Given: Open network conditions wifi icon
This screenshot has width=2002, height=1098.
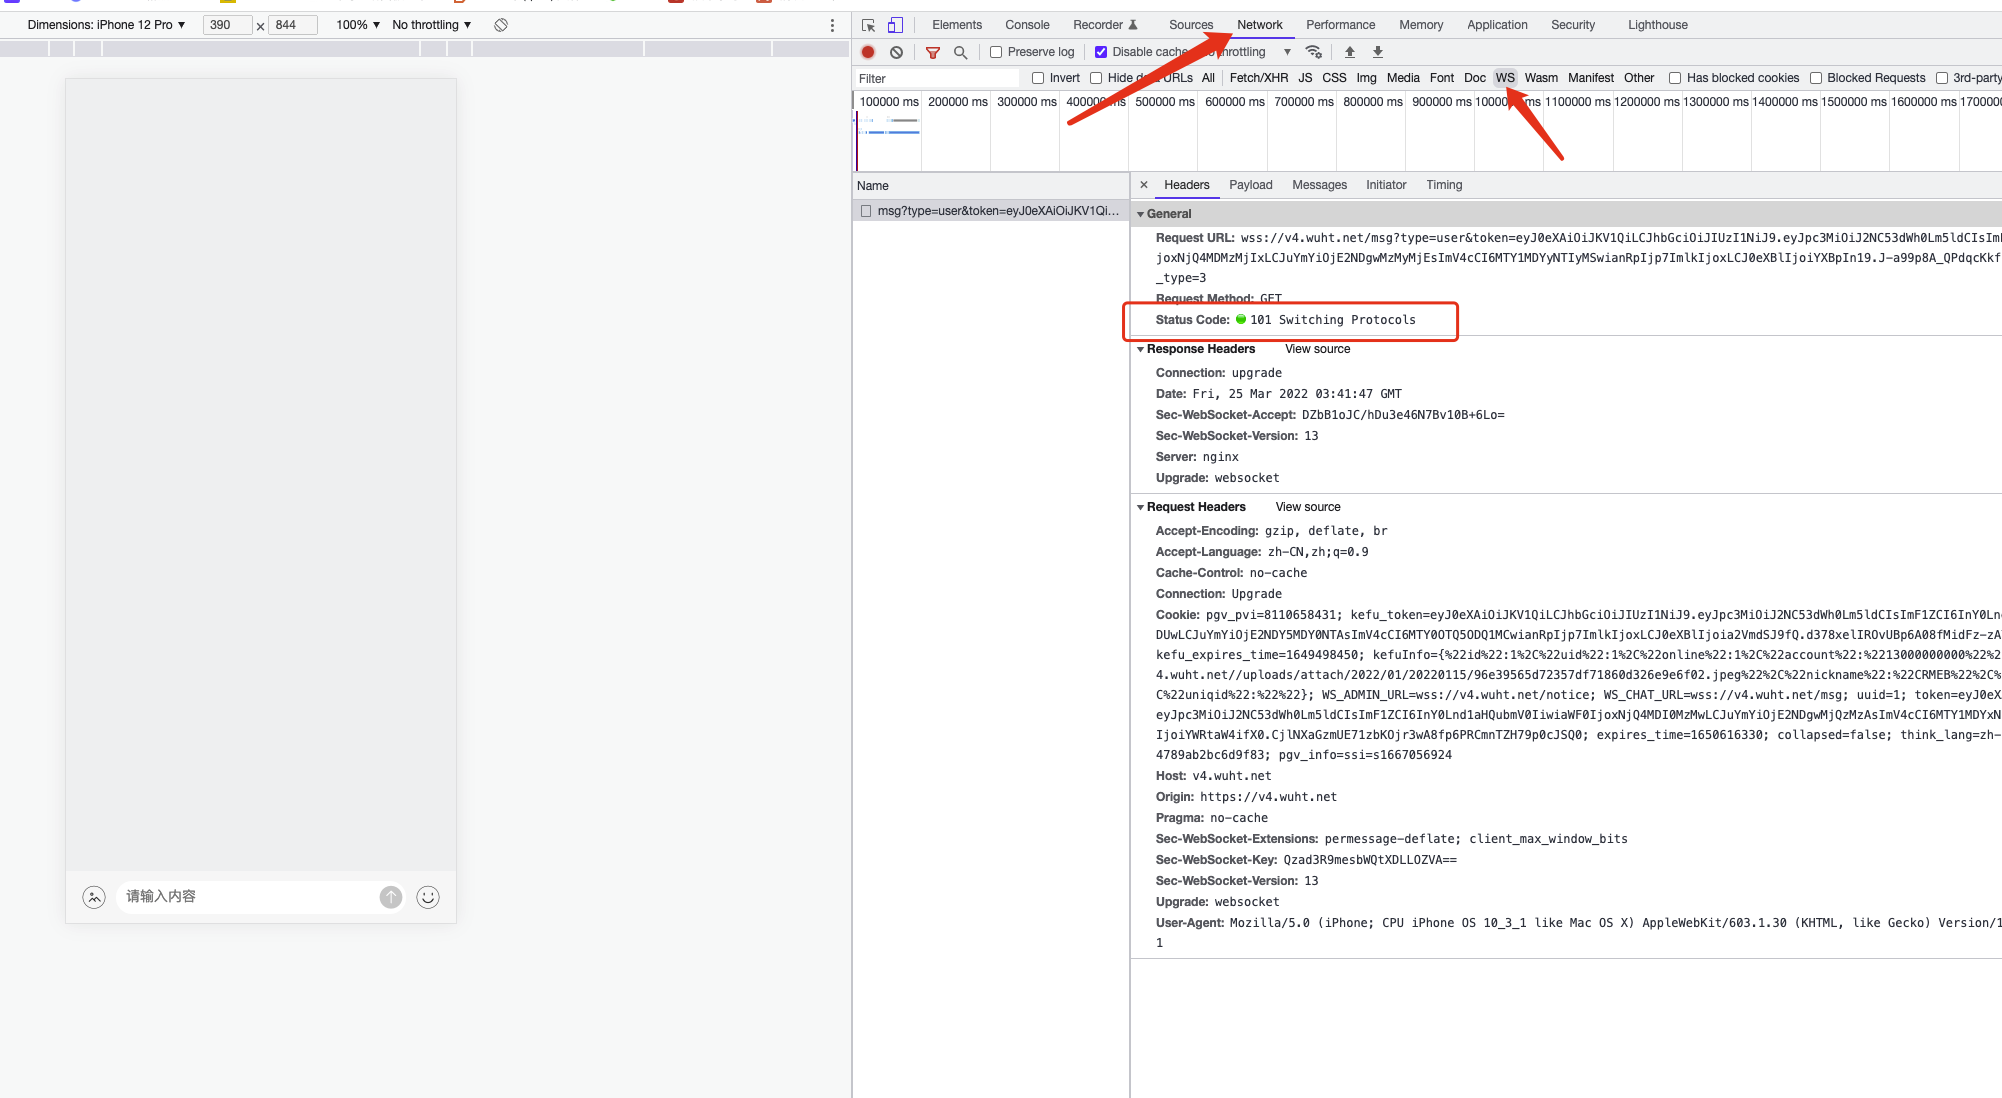Looking at the screenshot, I should point(1314,52).
